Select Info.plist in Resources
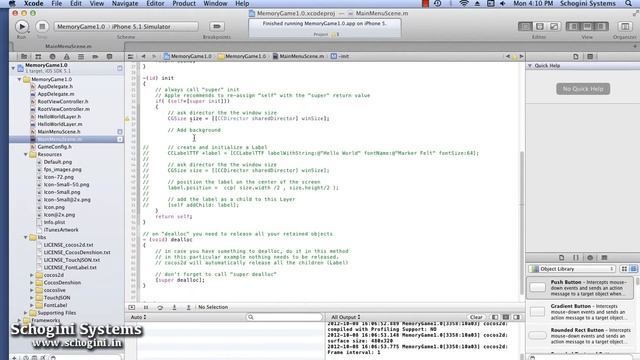640x360 pixels. (54, 222)
